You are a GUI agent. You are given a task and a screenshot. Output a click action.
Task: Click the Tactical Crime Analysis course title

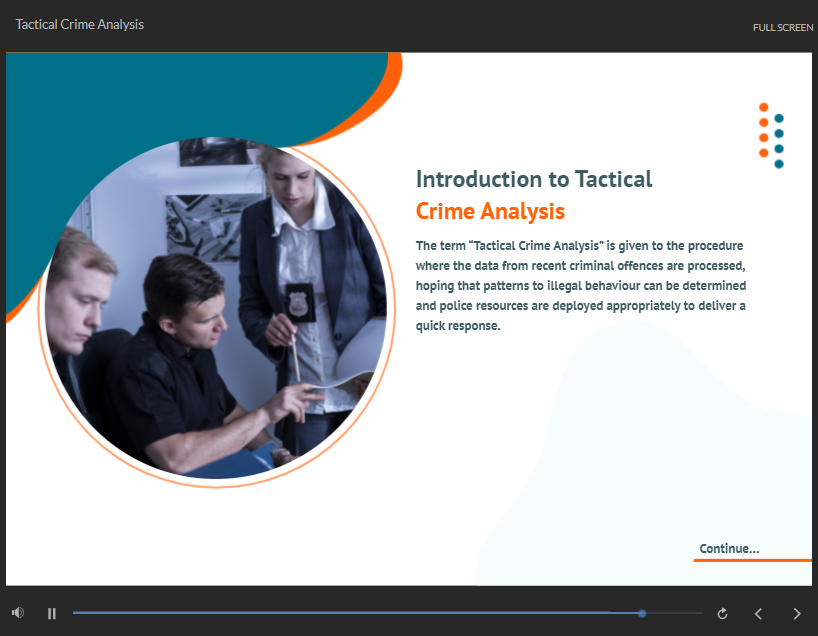coord(80,25)
